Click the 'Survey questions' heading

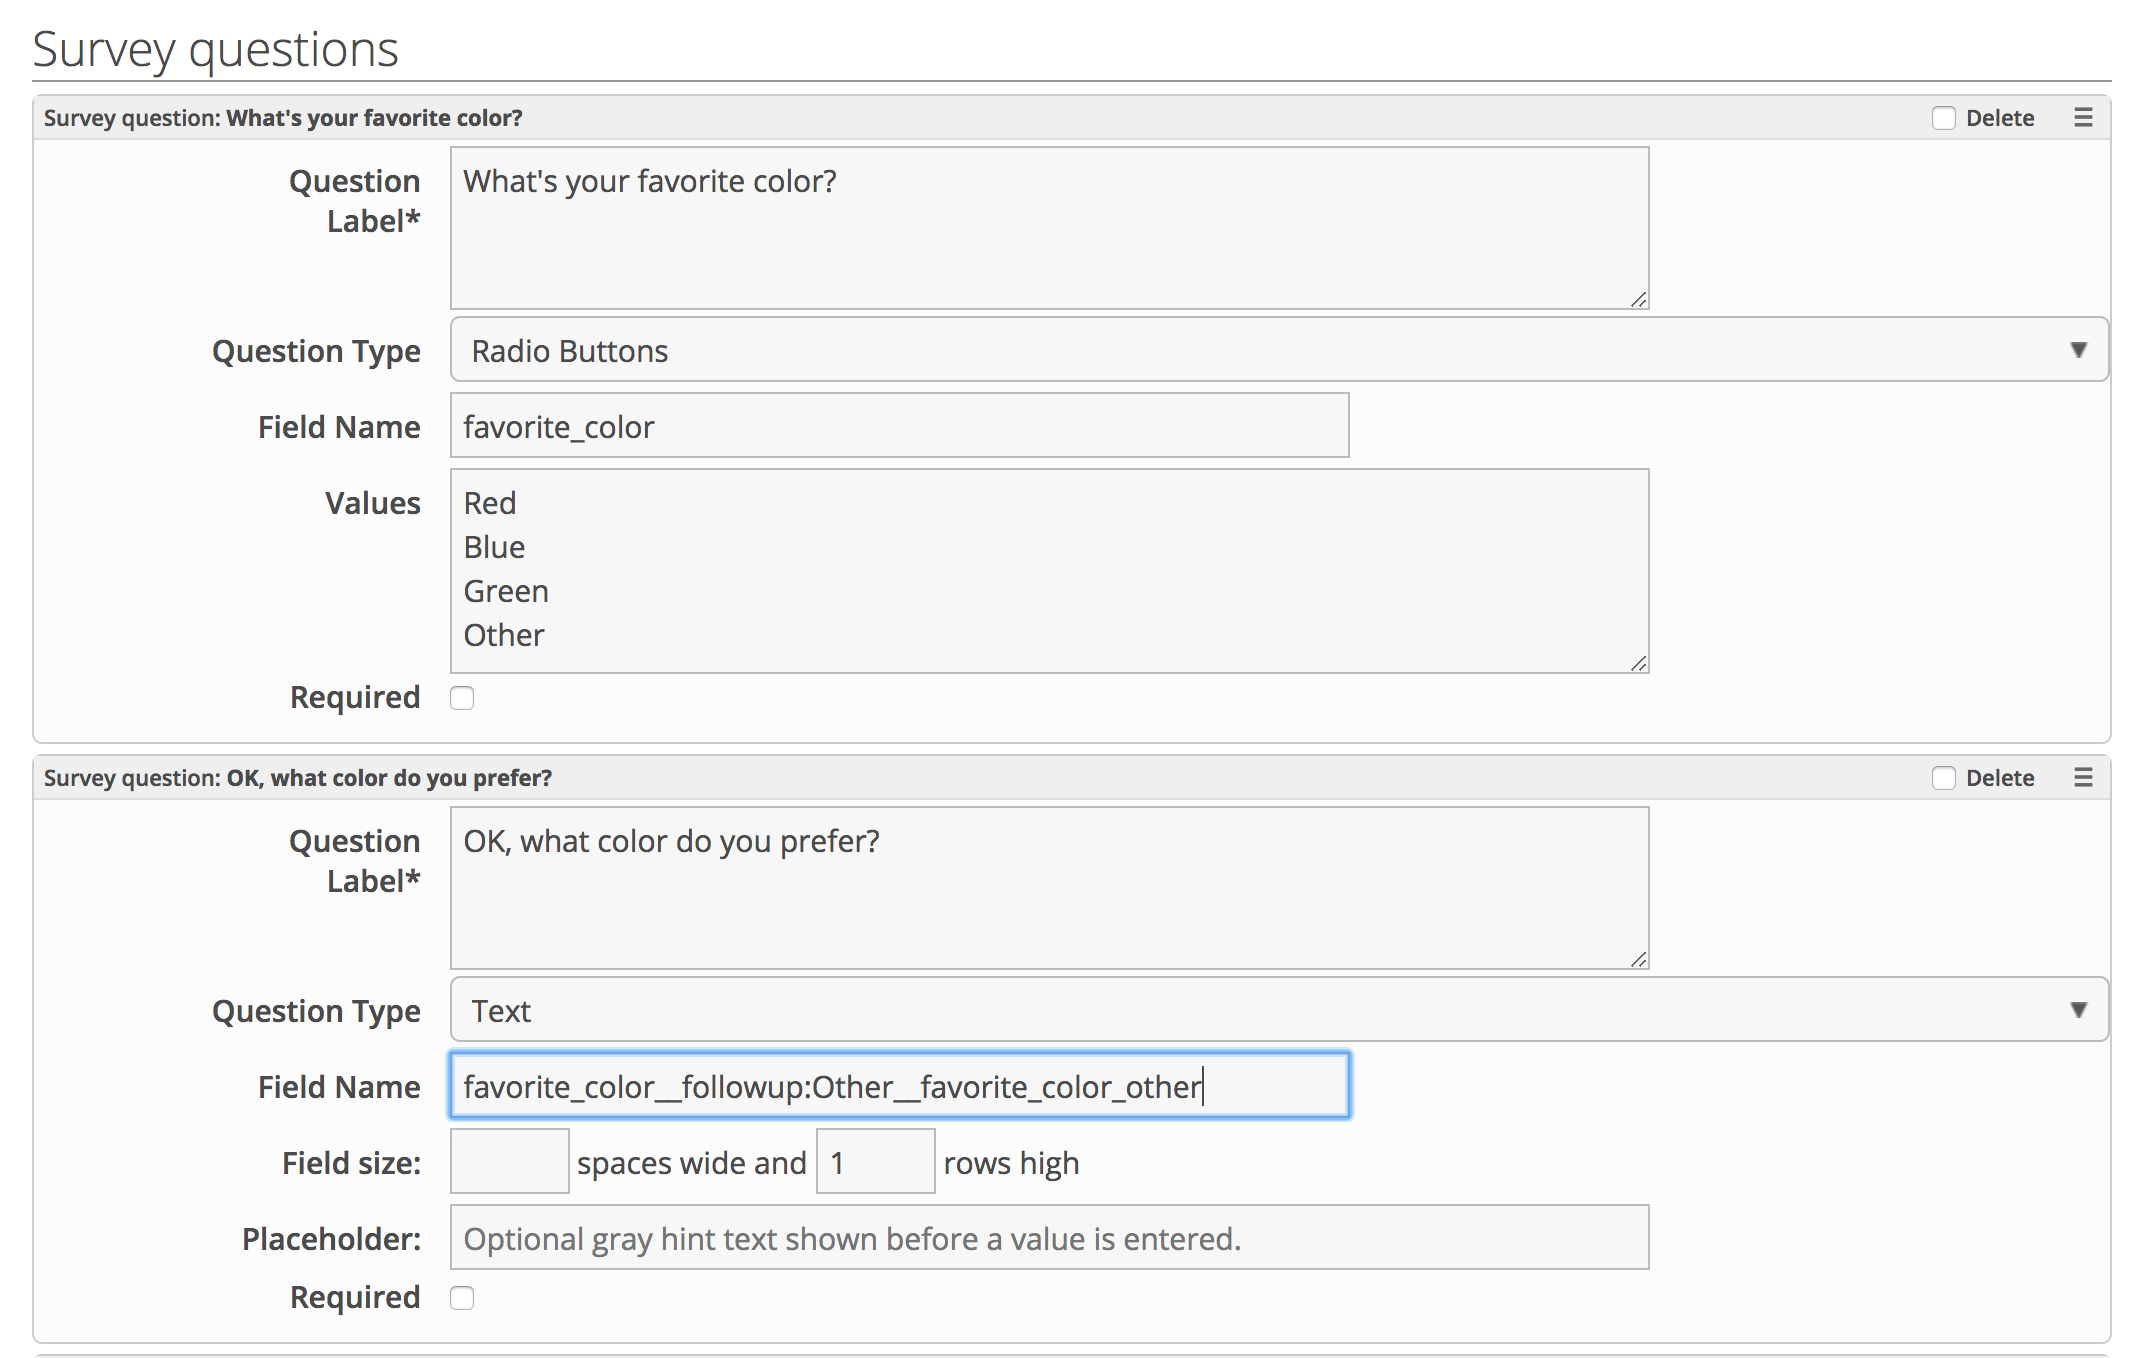[215, 50]
